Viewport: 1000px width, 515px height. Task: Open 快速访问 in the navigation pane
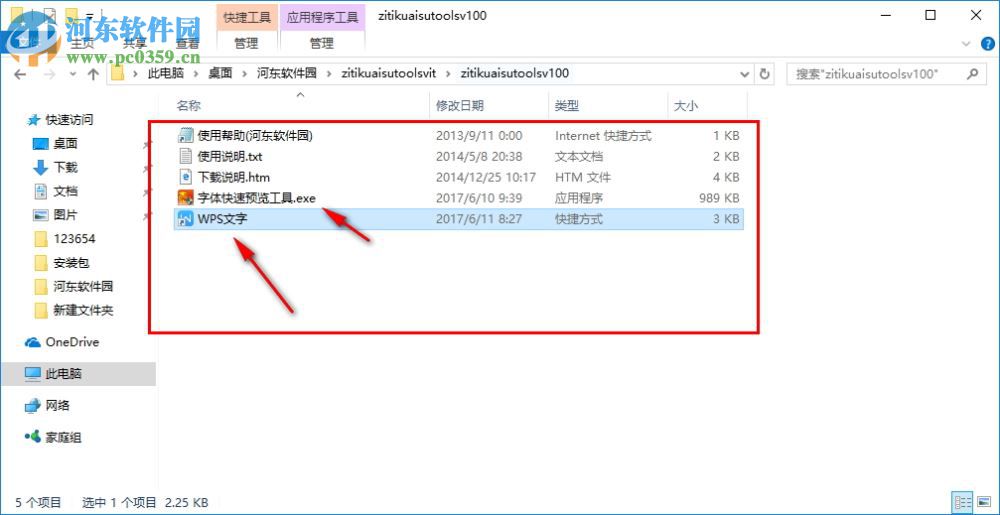click(69, 120)
